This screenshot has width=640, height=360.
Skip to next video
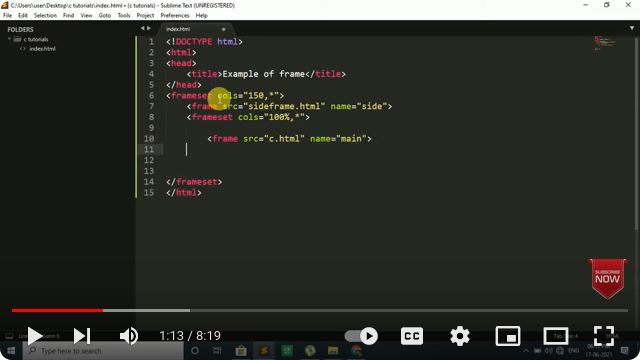(x=82, y=336)
